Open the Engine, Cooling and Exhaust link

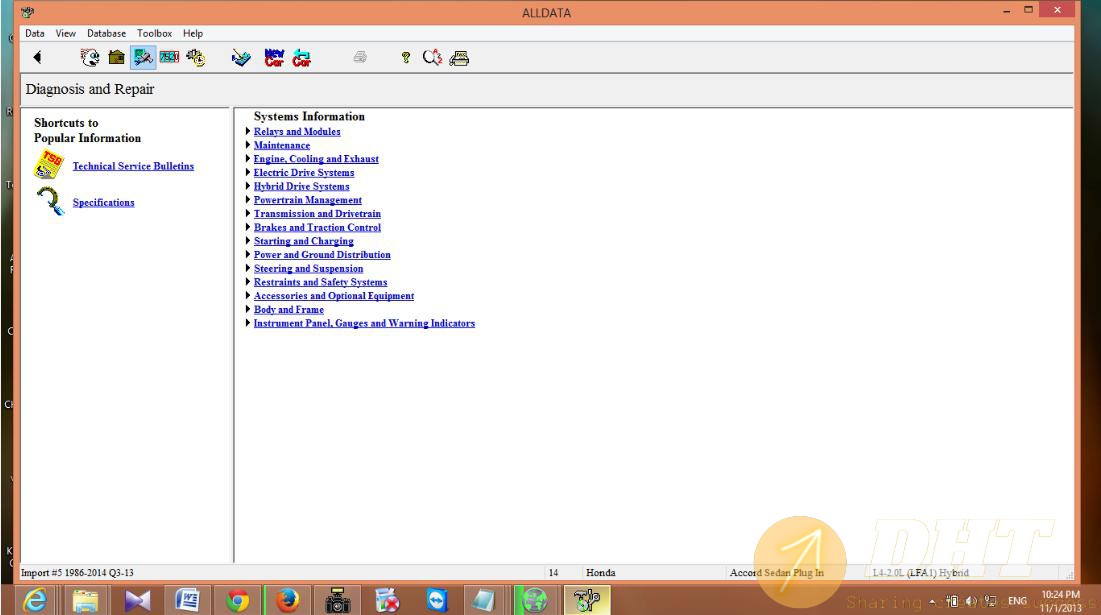pos(316,159)
